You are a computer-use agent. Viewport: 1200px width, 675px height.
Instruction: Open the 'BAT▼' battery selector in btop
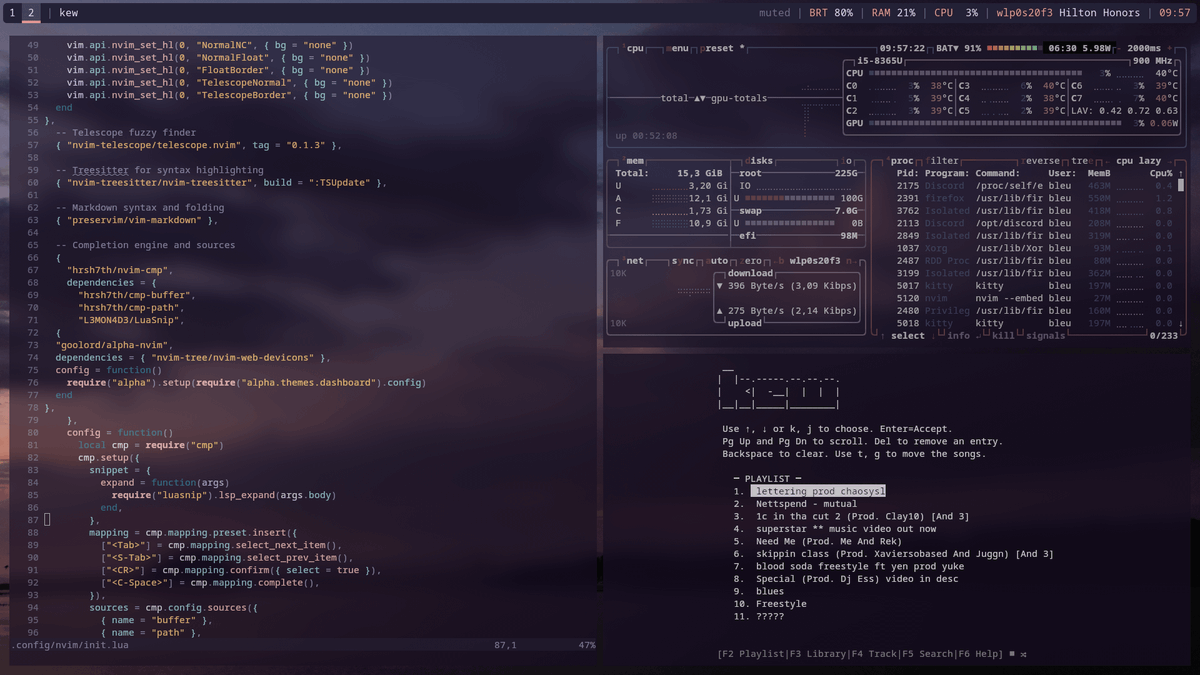pyautogui.click(x=948, y=48)
